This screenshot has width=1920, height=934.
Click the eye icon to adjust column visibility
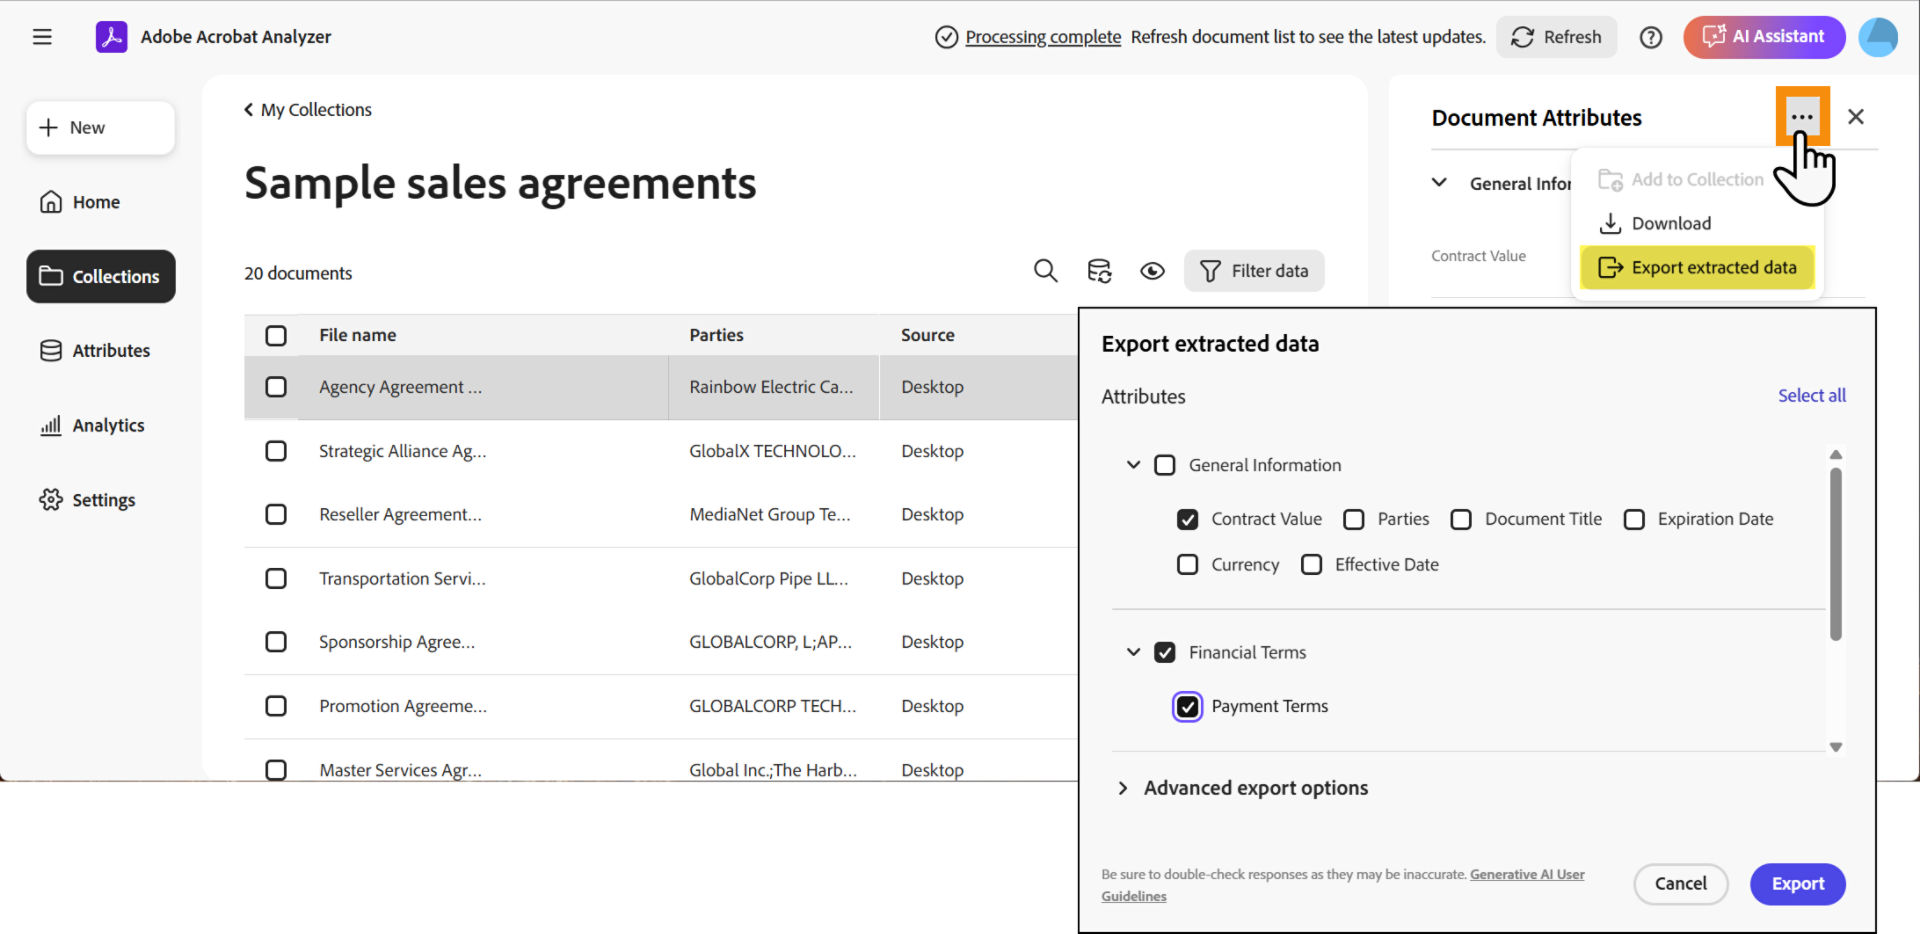pos(1153,270)
